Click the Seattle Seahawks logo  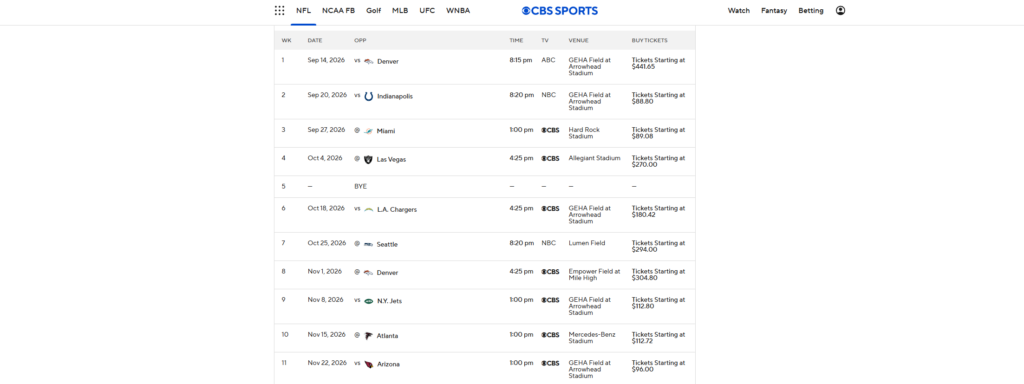368,244
